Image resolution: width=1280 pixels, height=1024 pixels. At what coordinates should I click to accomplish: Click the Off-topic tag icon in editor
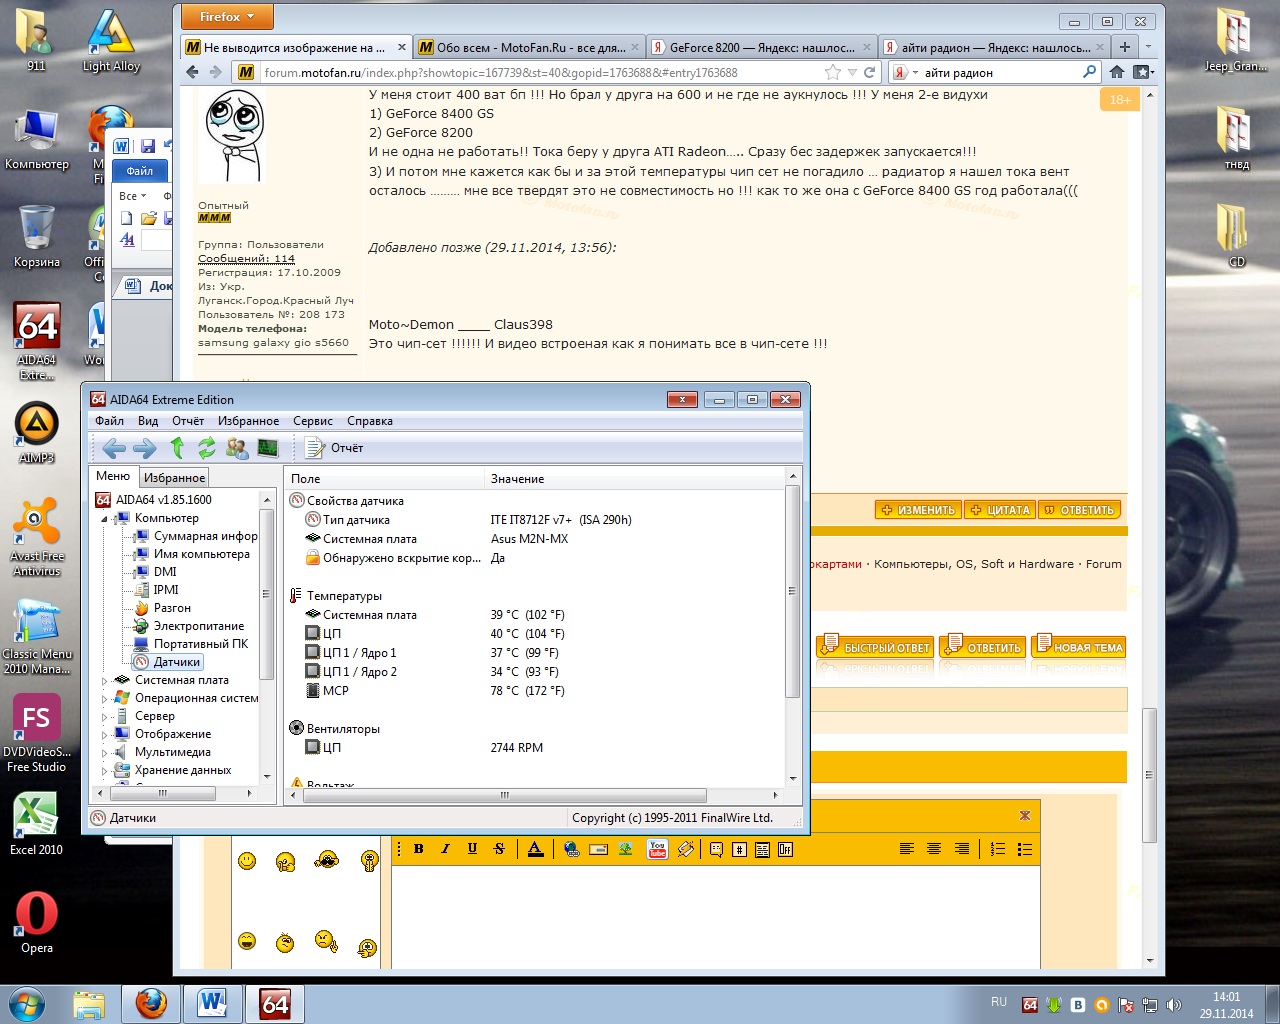[x=785, y=849]
